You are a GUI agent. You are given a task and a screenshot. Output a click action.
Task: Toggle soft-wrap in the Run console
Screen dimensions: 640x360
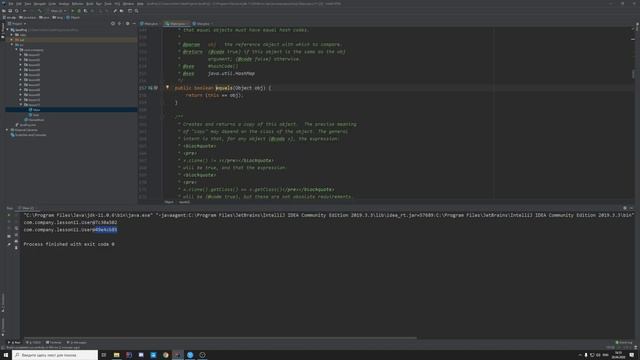16,228
